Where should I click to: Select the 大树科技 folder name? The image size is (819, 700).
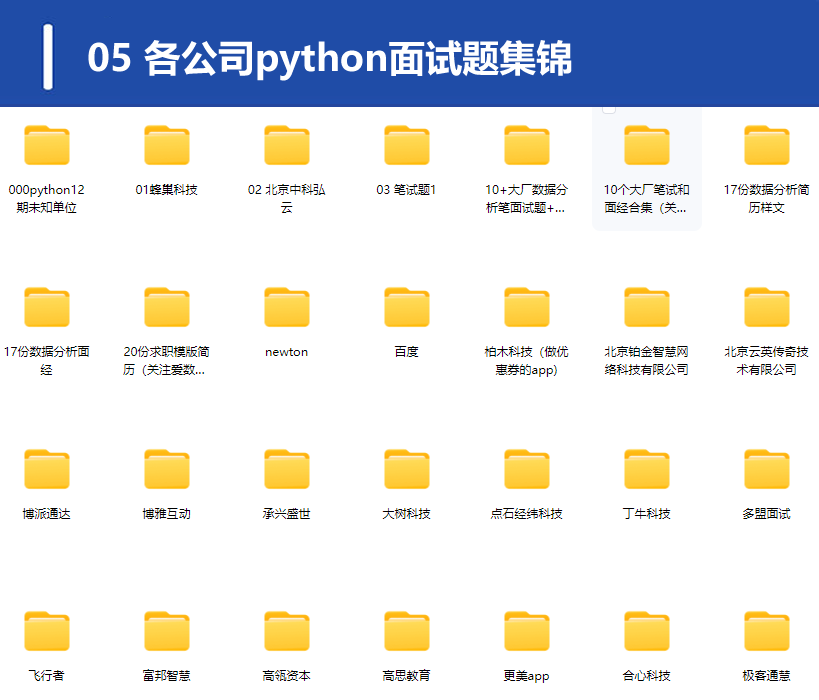coord(407,514)
